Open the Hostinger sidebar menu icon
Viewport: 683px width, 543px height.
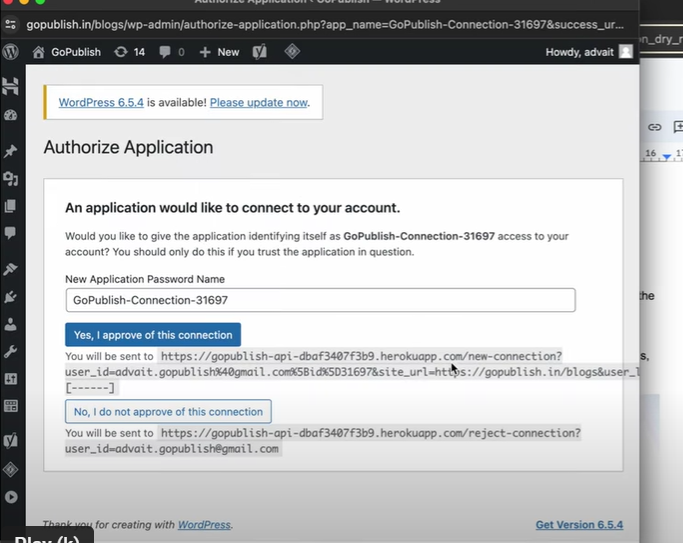click(11, 87)
